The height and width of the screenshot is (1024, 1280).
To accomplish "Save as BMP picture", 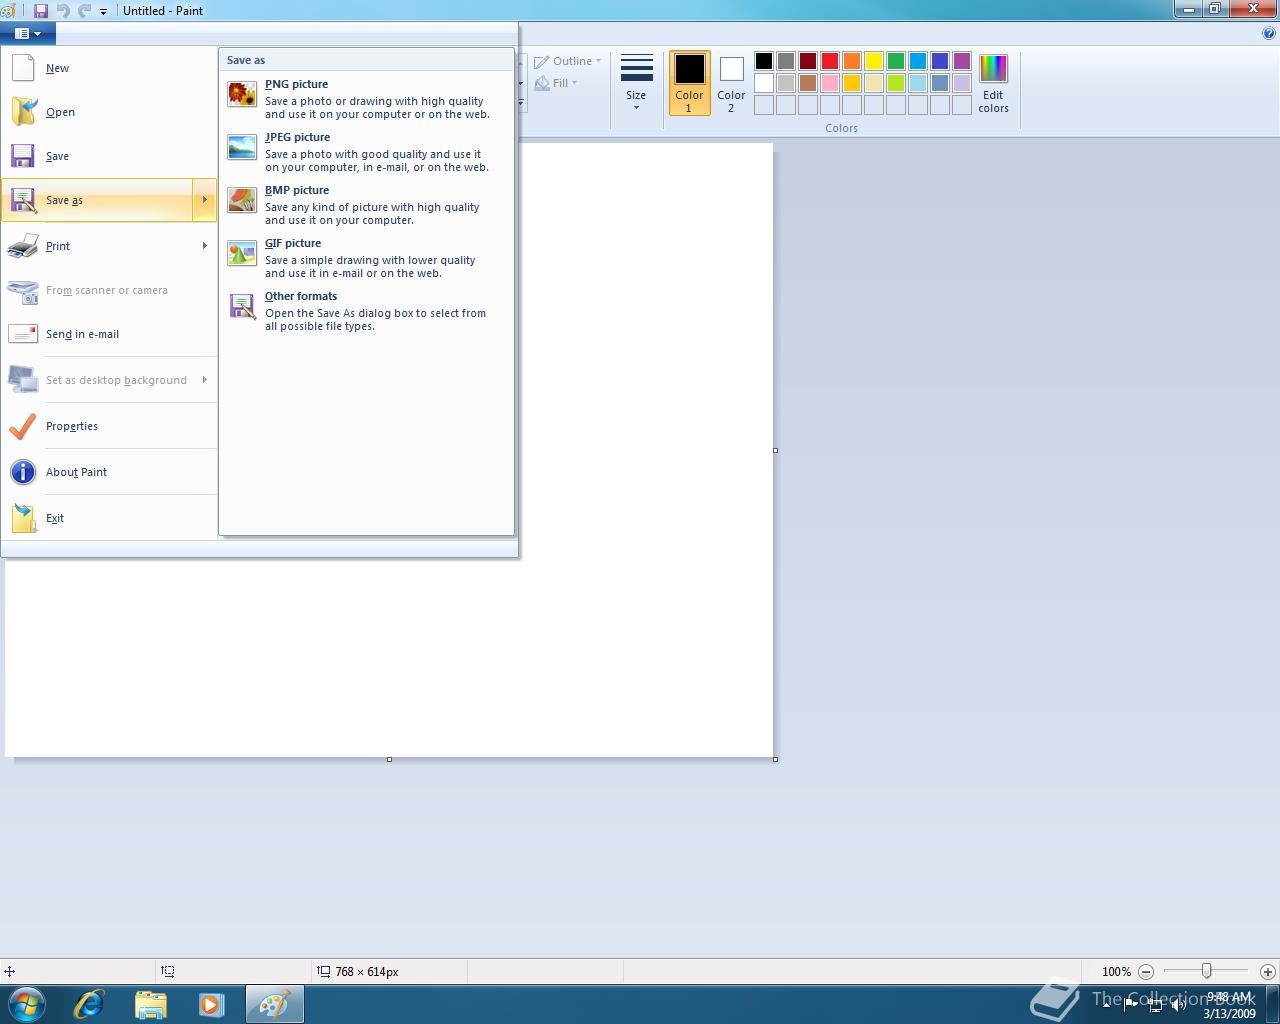I will point(367,205).
